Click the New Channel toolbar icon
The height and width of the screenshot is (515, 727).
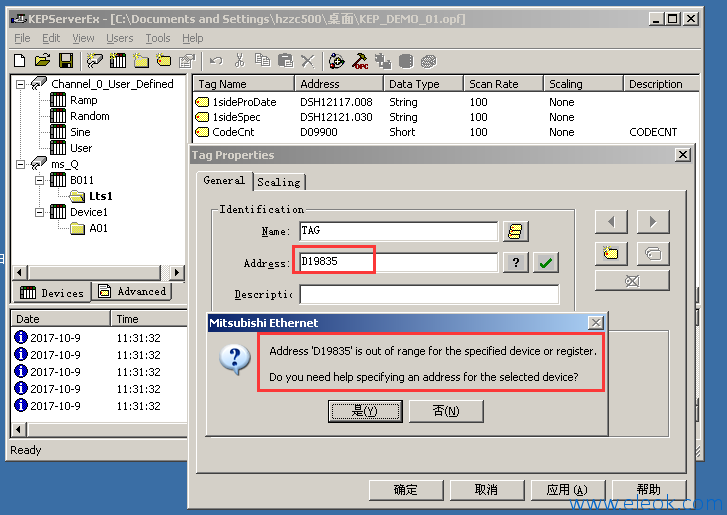(x=95, y=61)
